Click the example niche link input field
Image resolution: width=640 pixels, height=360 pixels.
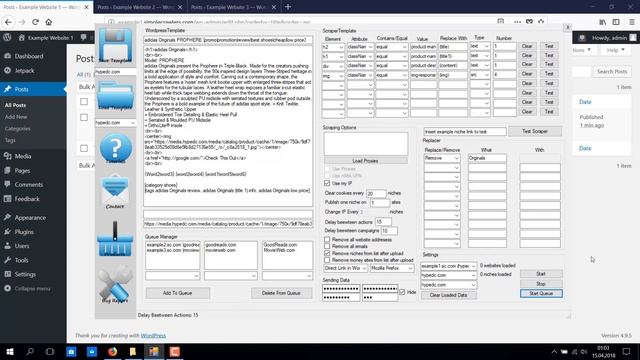[465, 132]
